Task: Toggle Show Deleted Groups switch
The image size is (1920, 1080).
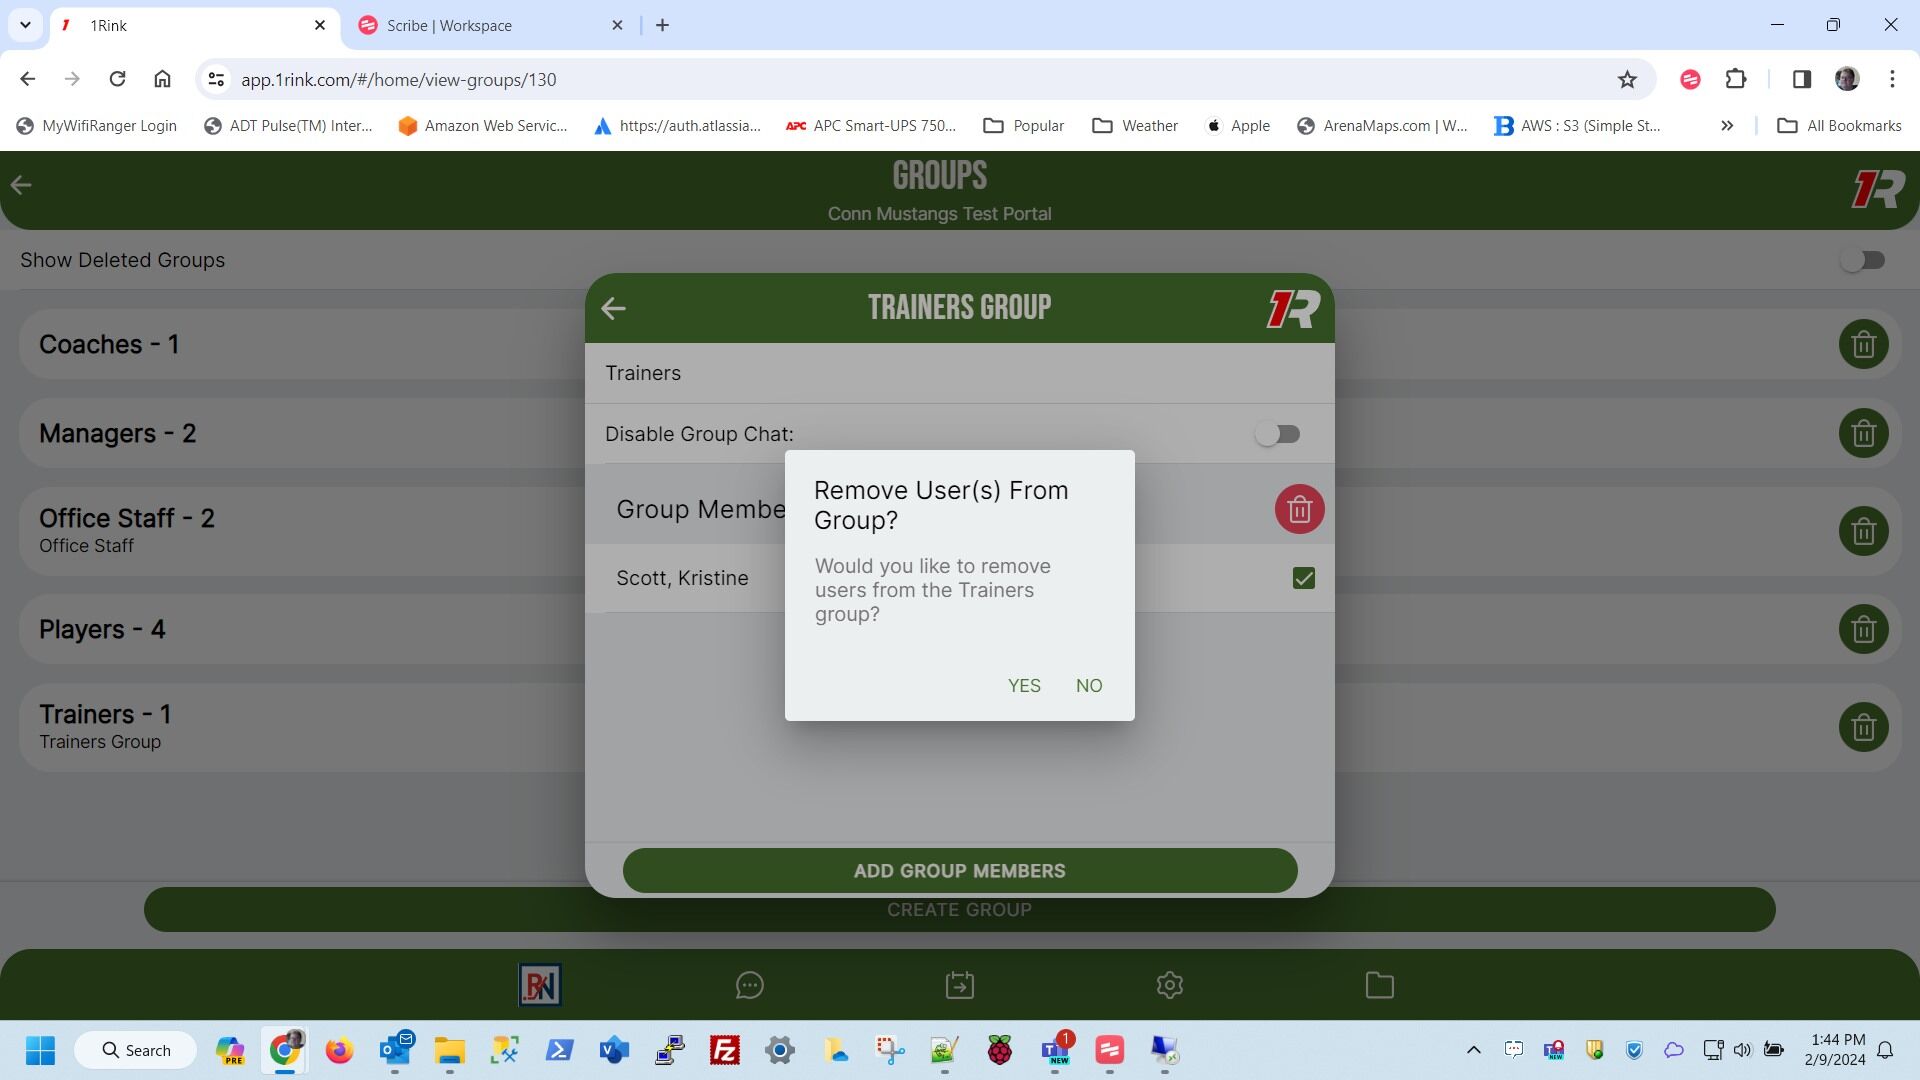Action: (x=1862, y=261)
